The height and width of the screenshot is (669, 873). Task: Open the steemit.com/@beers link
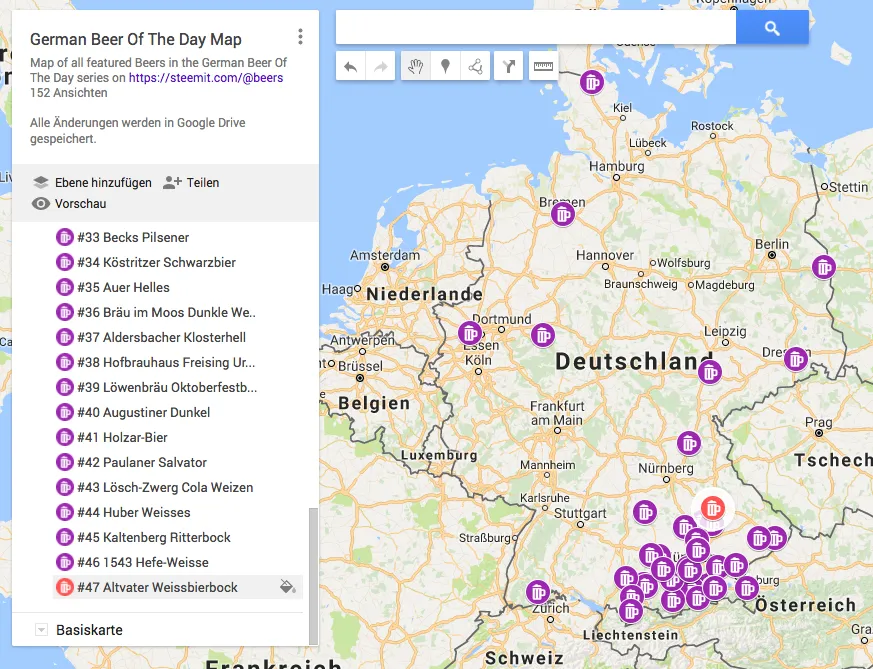[x=206, y=78]
